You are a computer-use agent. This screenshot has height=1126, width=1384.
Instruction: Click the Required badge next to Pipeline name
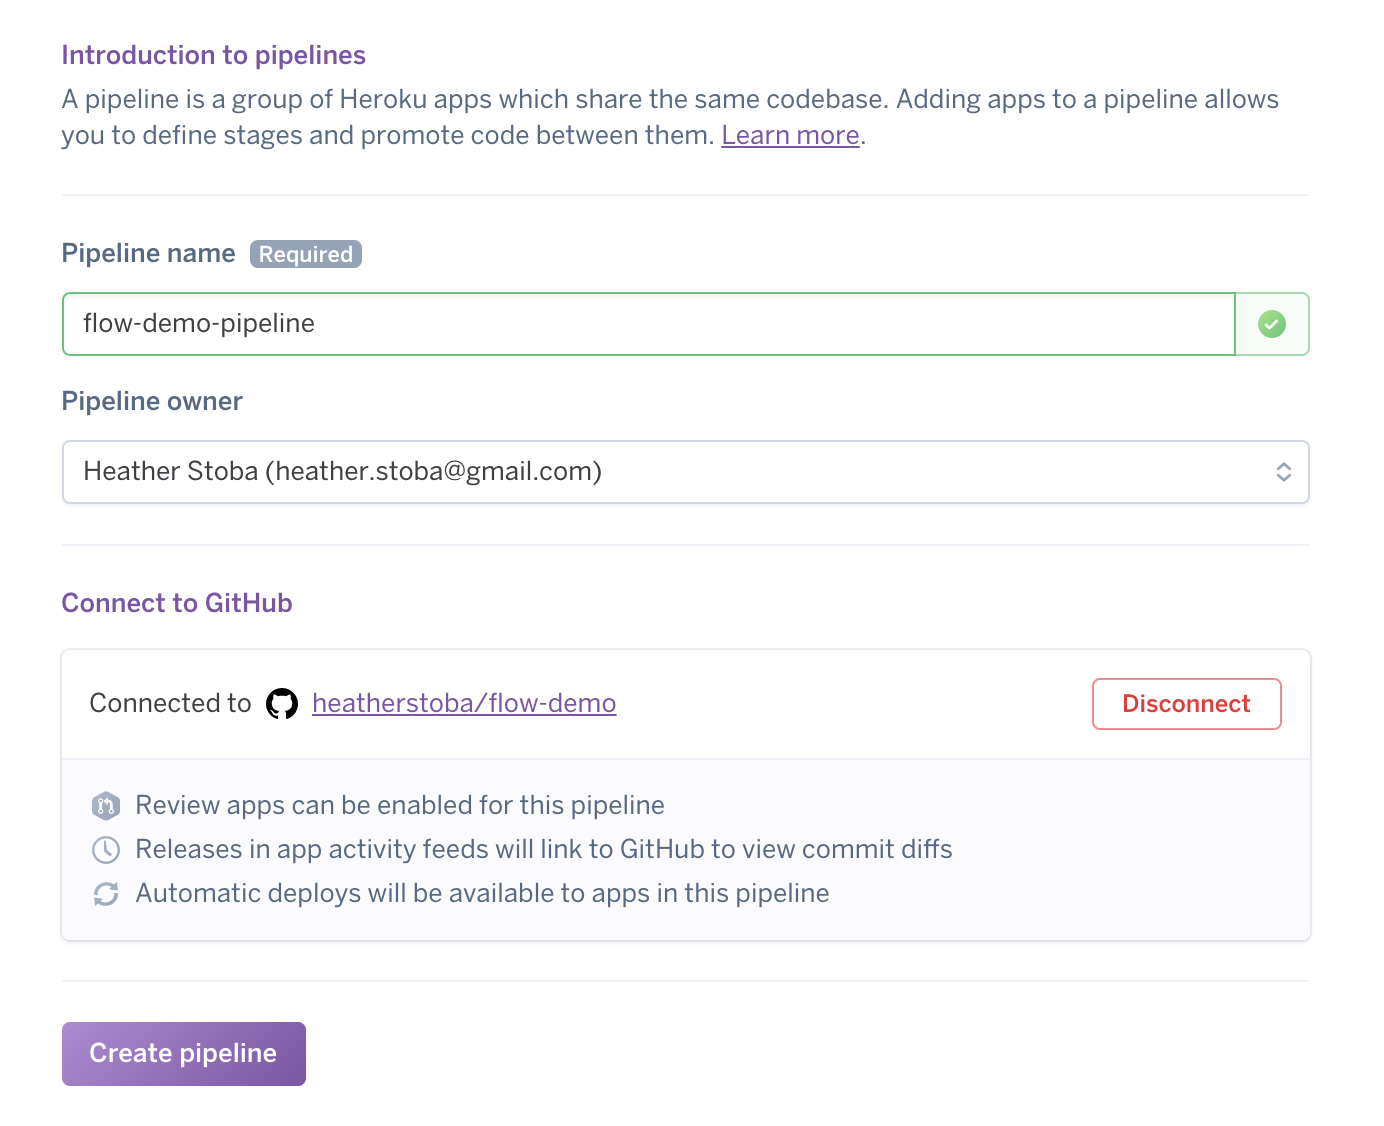305,254
